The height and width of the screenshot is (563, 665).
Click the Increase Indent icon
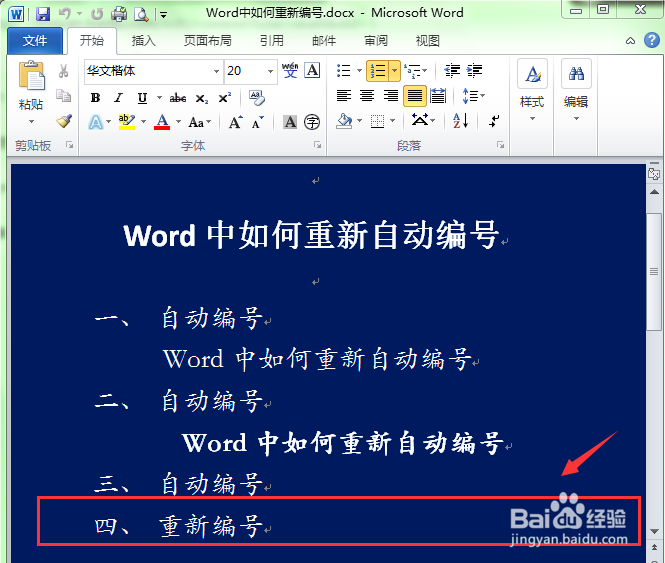click(475, 70)
